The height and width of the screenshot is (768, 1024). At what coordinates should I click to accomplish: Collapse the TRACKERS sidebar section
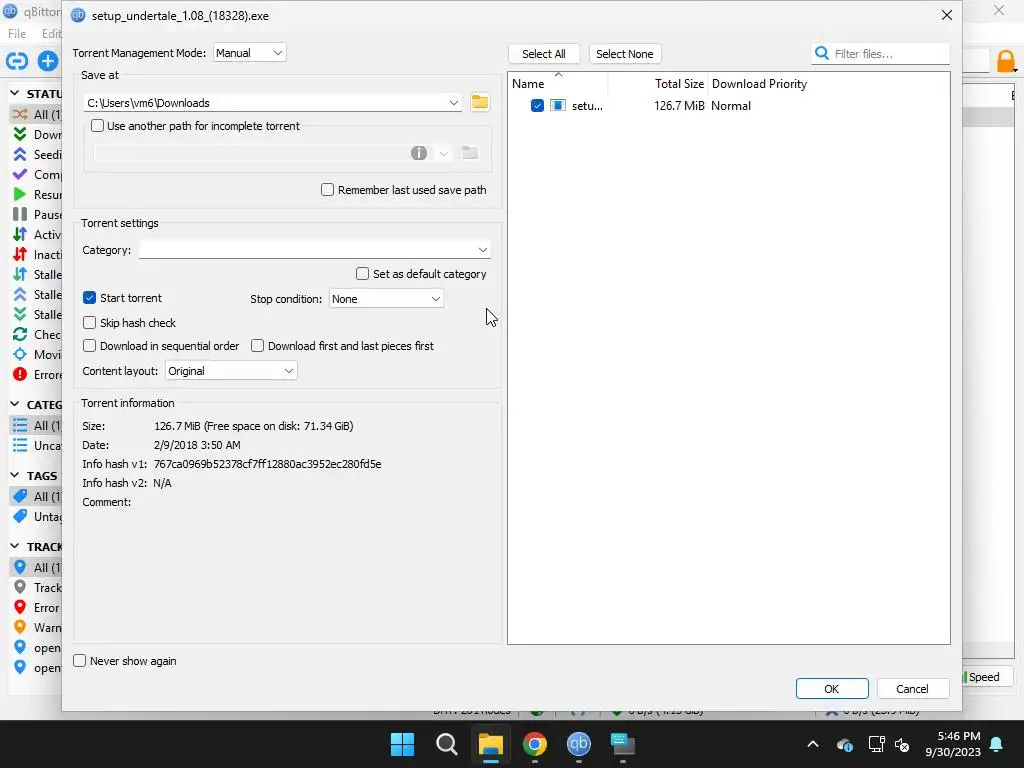(14, 546)
